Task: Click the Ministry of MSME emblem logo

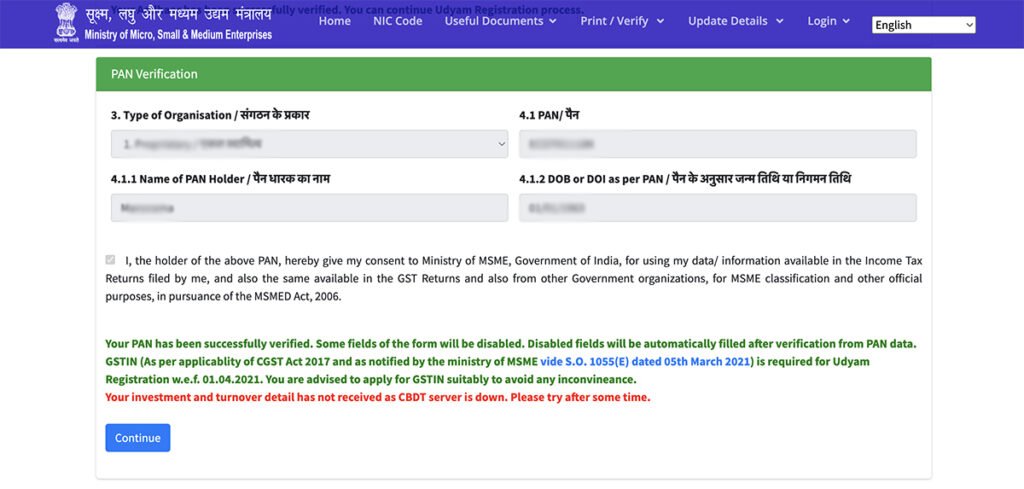Action: click(x=65, y=22)
